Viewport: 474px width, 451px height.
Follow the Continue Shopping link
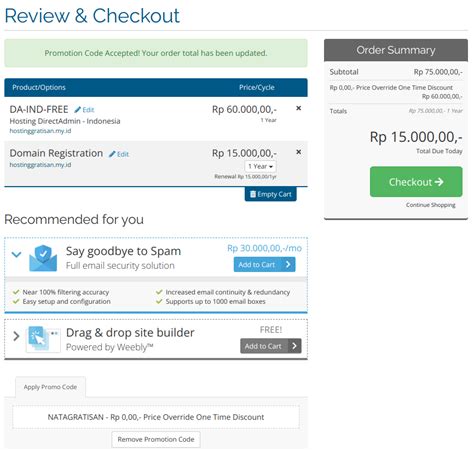click(x=431, y=205)
